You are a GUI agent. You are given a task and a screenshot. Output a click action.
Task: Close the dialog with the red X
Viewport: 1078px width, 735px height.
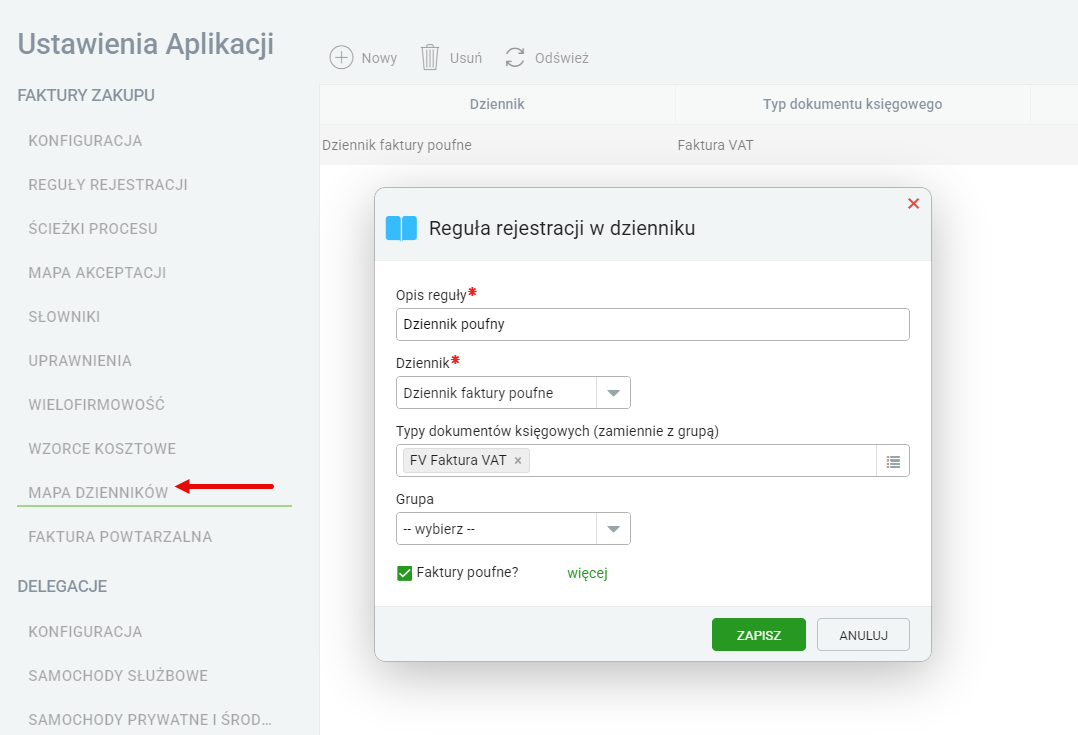tap(913, 204)
